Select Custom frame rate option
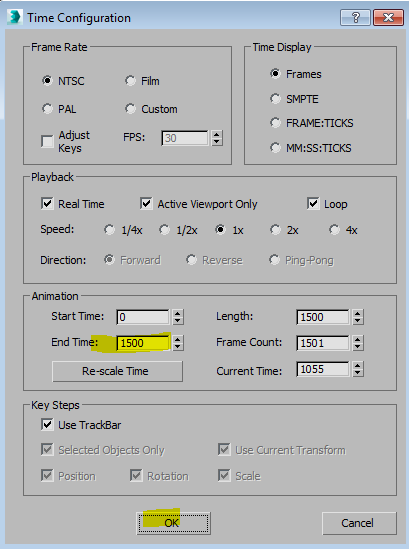 130,109
